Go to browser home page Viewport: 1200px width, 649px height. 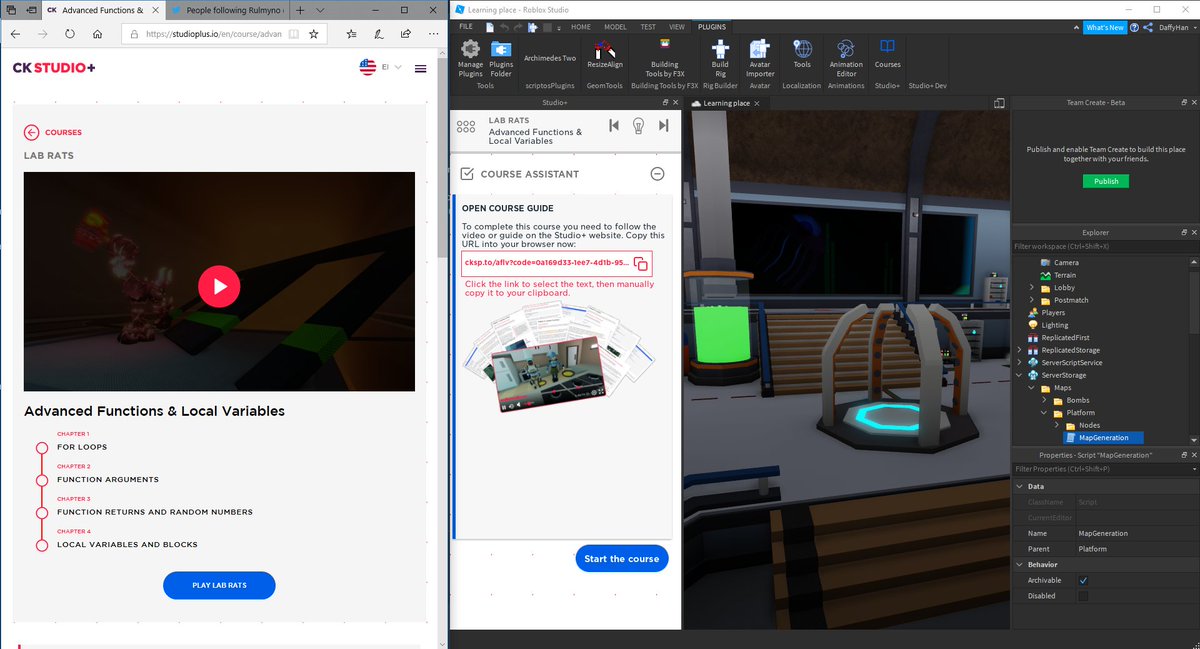click(x=97, y=33)
